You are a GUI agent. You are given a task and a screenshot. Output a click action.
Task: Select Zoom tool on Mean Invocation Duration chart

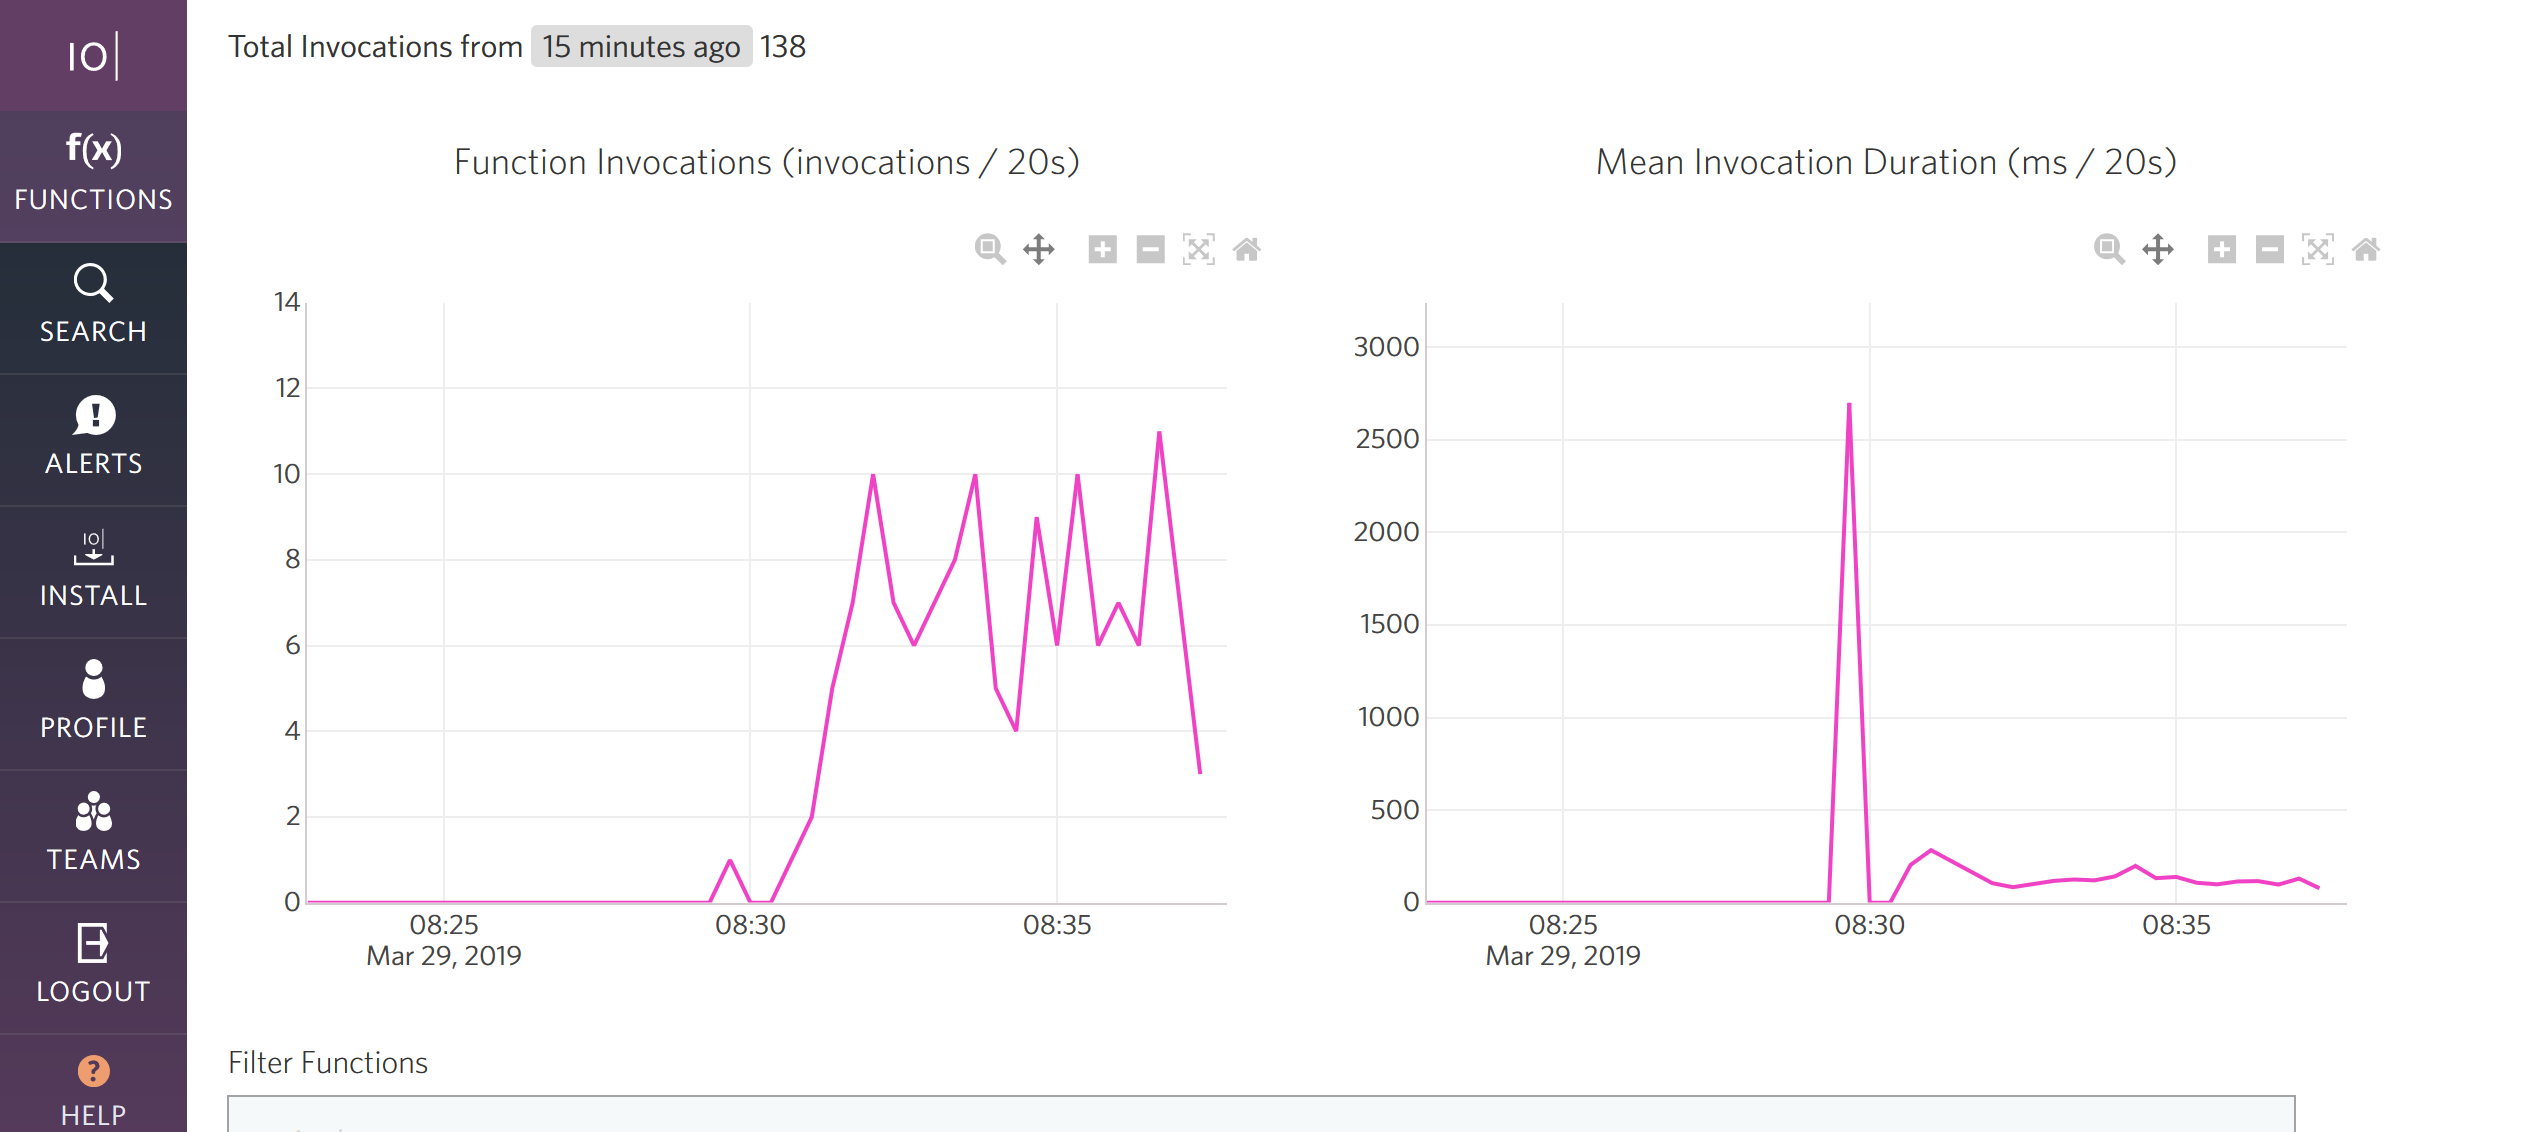tap(2109, 249)
